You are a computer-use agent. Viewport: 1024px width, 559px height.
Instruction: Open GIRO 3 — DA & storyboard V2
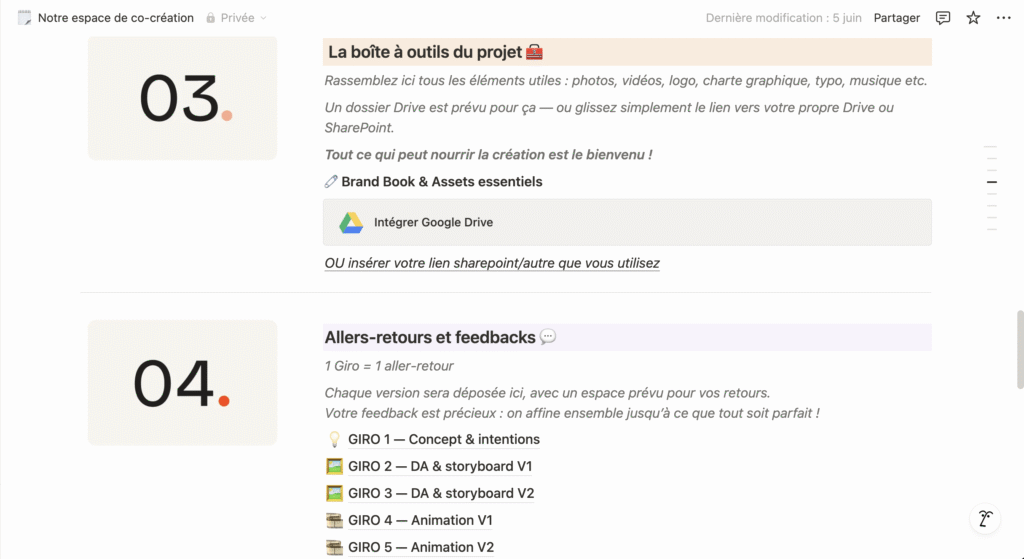click(x=441, y=493)
